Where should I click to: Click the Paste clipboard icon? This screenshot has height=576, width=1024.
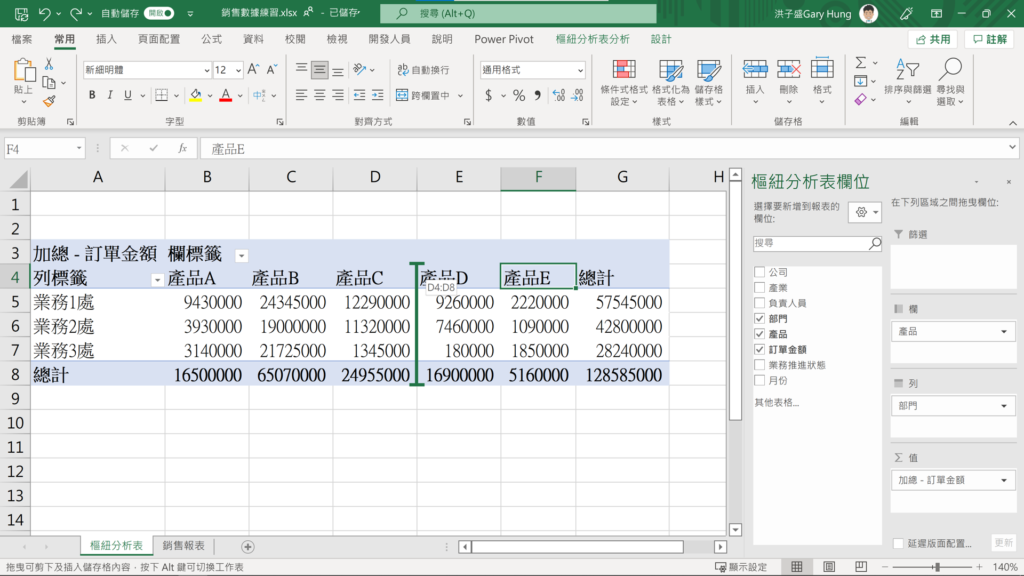click(x=24, y=71)
